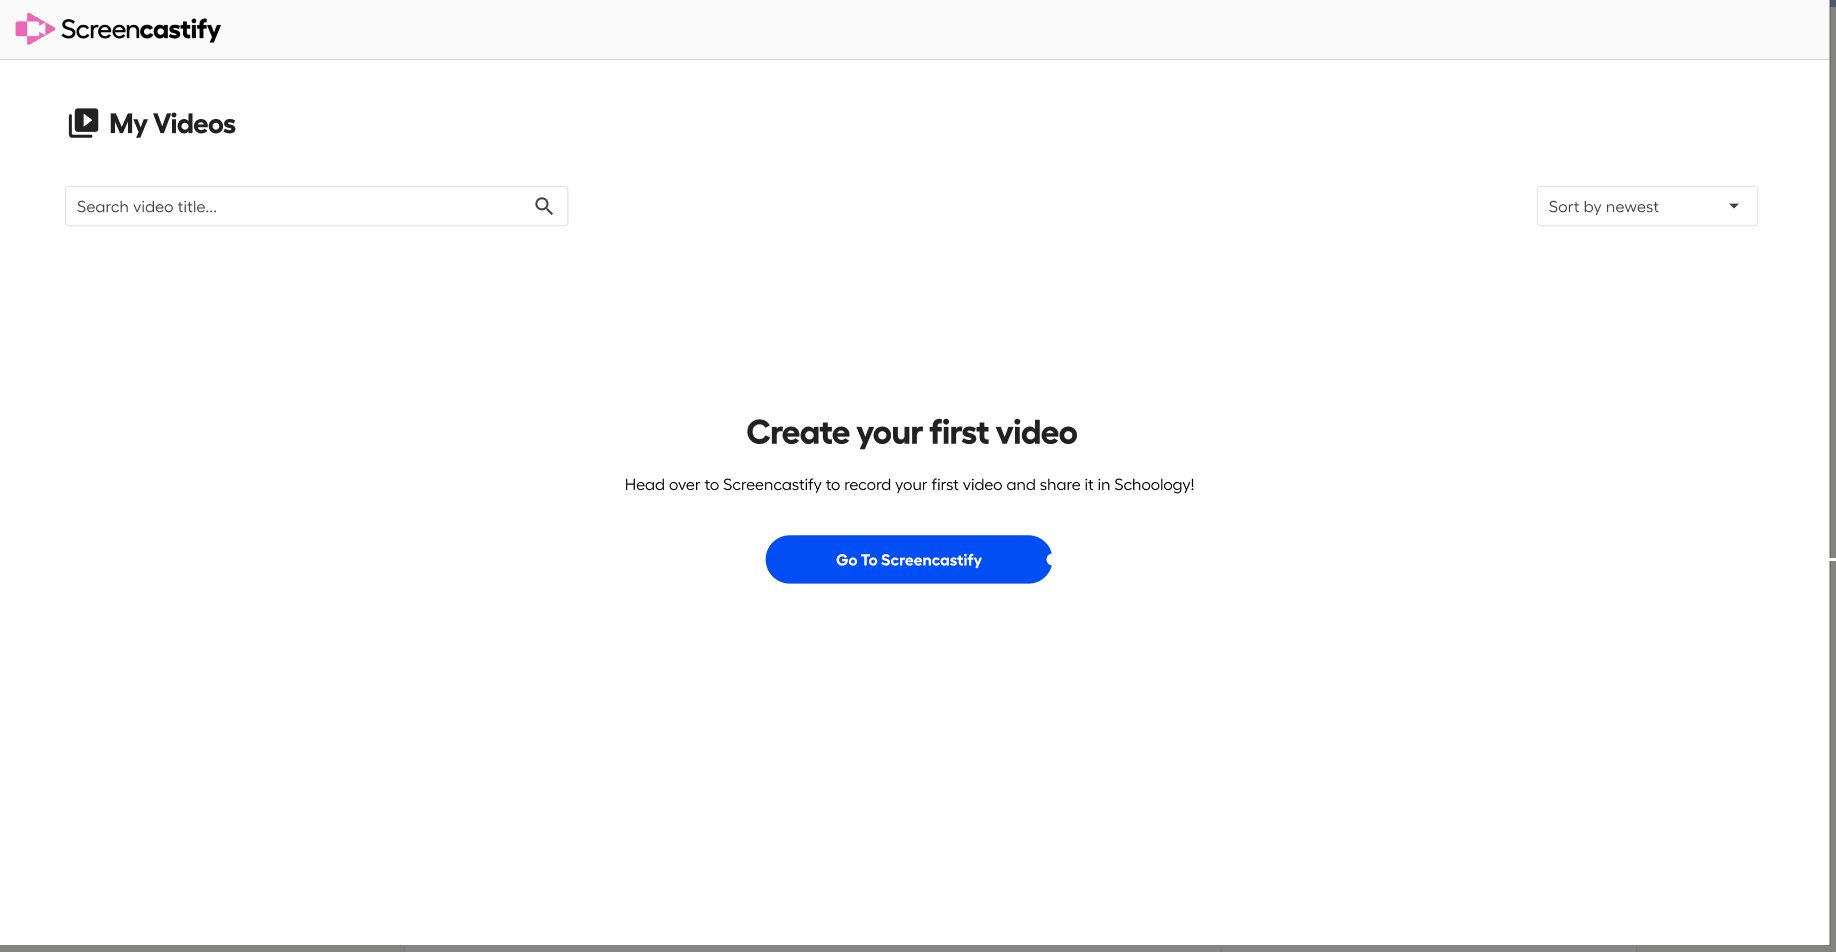Click the pink Screencastify play logo

pos(34,28)
